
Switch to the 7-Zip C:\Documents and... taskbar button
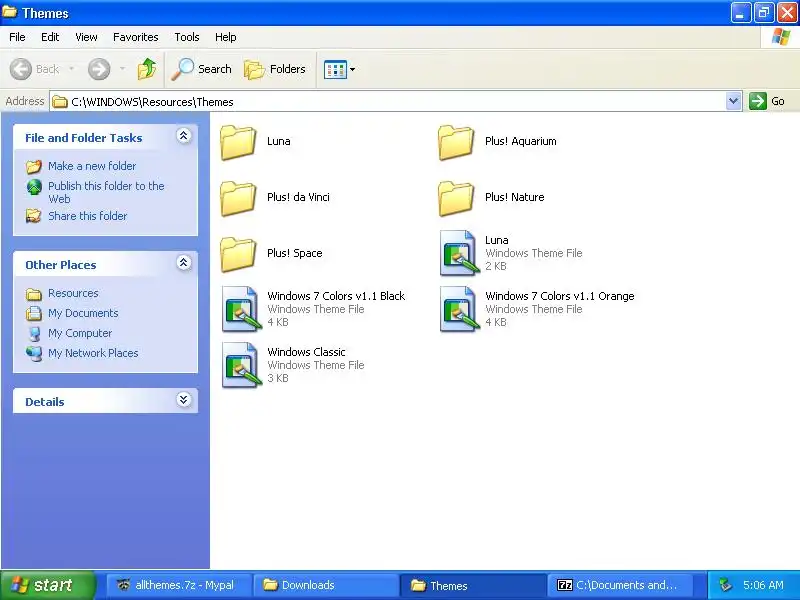(620, 585)
